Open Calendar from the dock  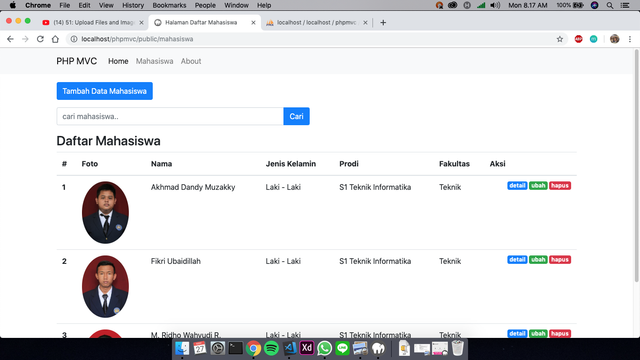click(200, 348)
